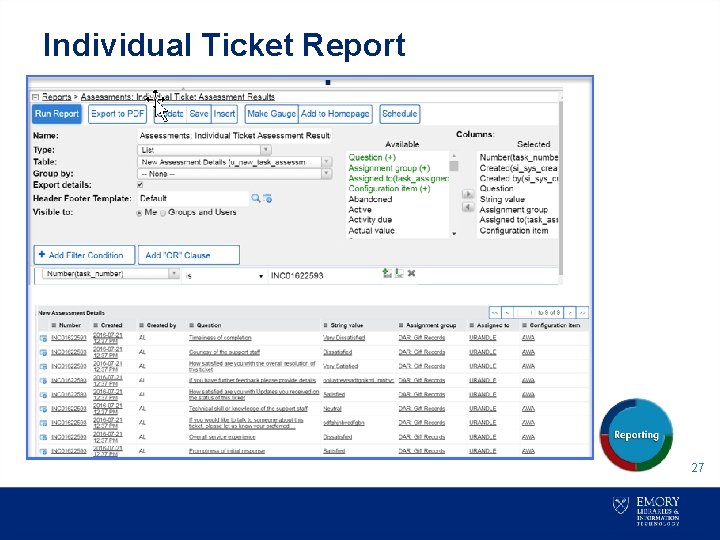Viewport: 720px width, 540px height.
Task: Add report to Homepage
Action: click(335, 114)
